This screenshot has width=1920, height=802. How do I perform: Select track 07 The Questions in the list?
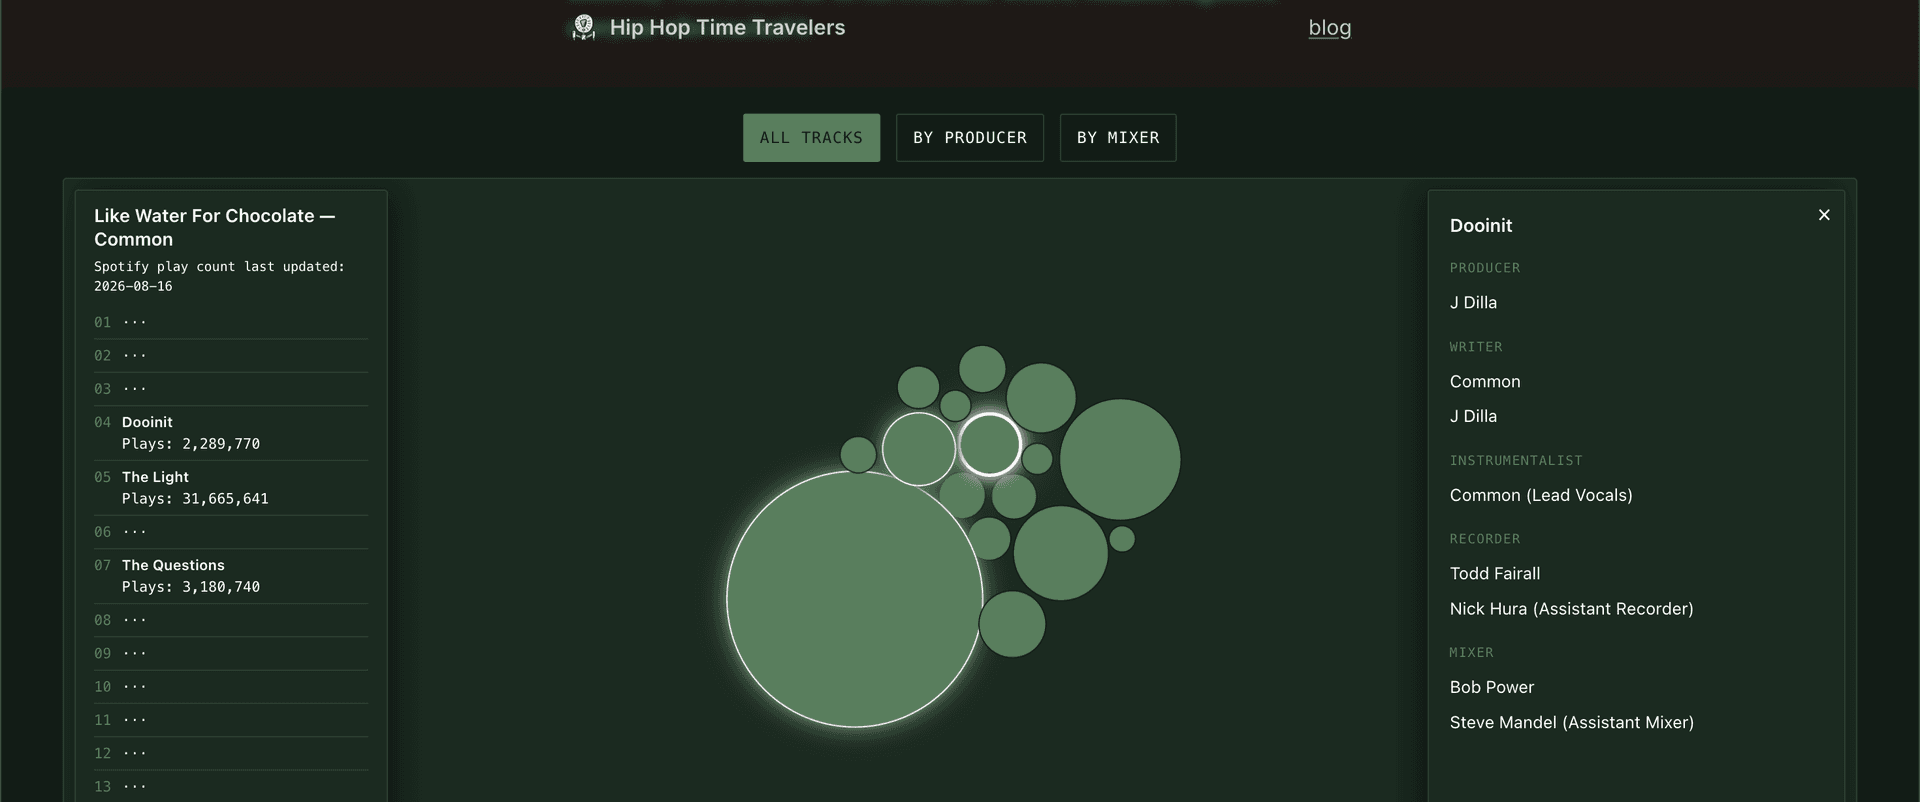pyautogui.click(x=231, y=576)
